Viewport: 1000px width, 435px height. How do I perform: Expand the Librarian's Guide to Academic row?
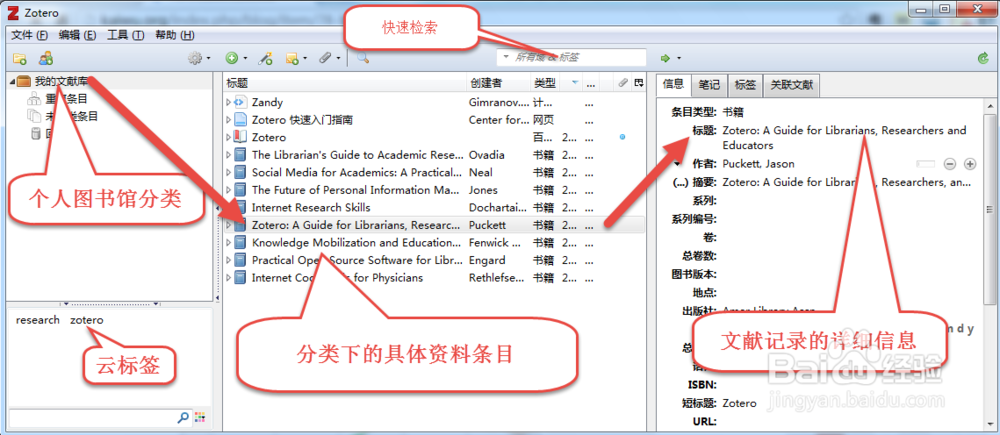pyautogui.click(x=229, y=154)
